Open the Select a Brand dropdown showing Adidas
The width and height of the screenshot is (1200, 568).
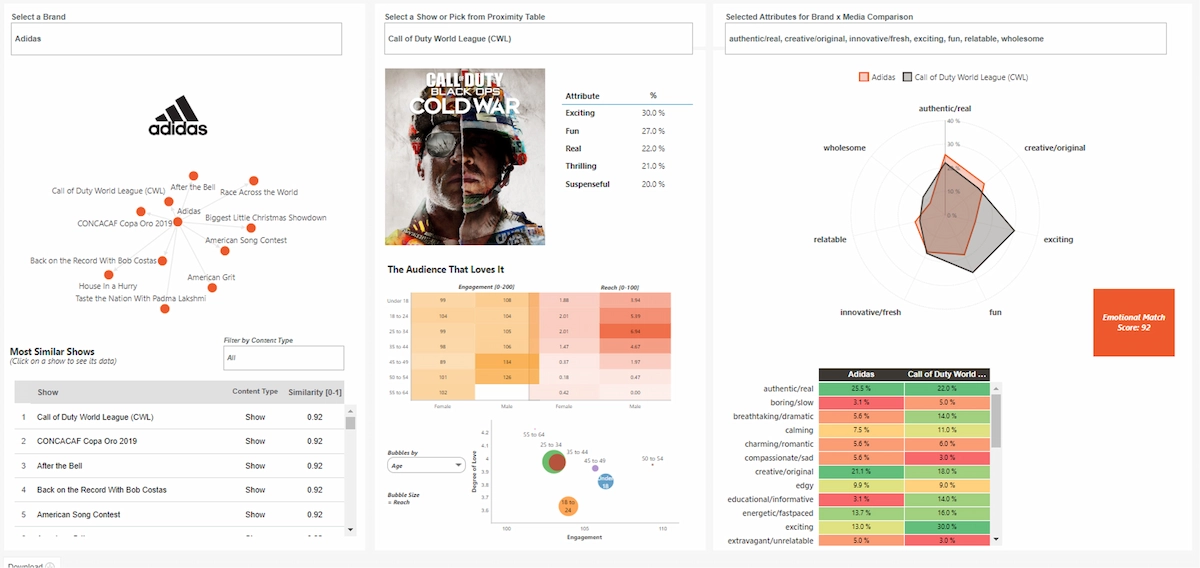coord(177,39)
